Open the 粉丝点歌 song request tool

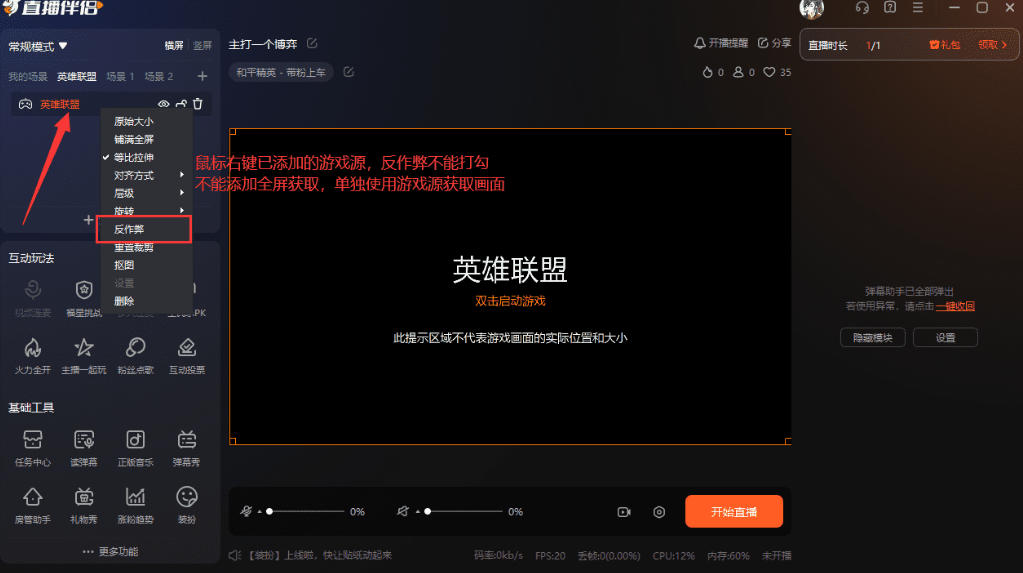click(135, 355)
